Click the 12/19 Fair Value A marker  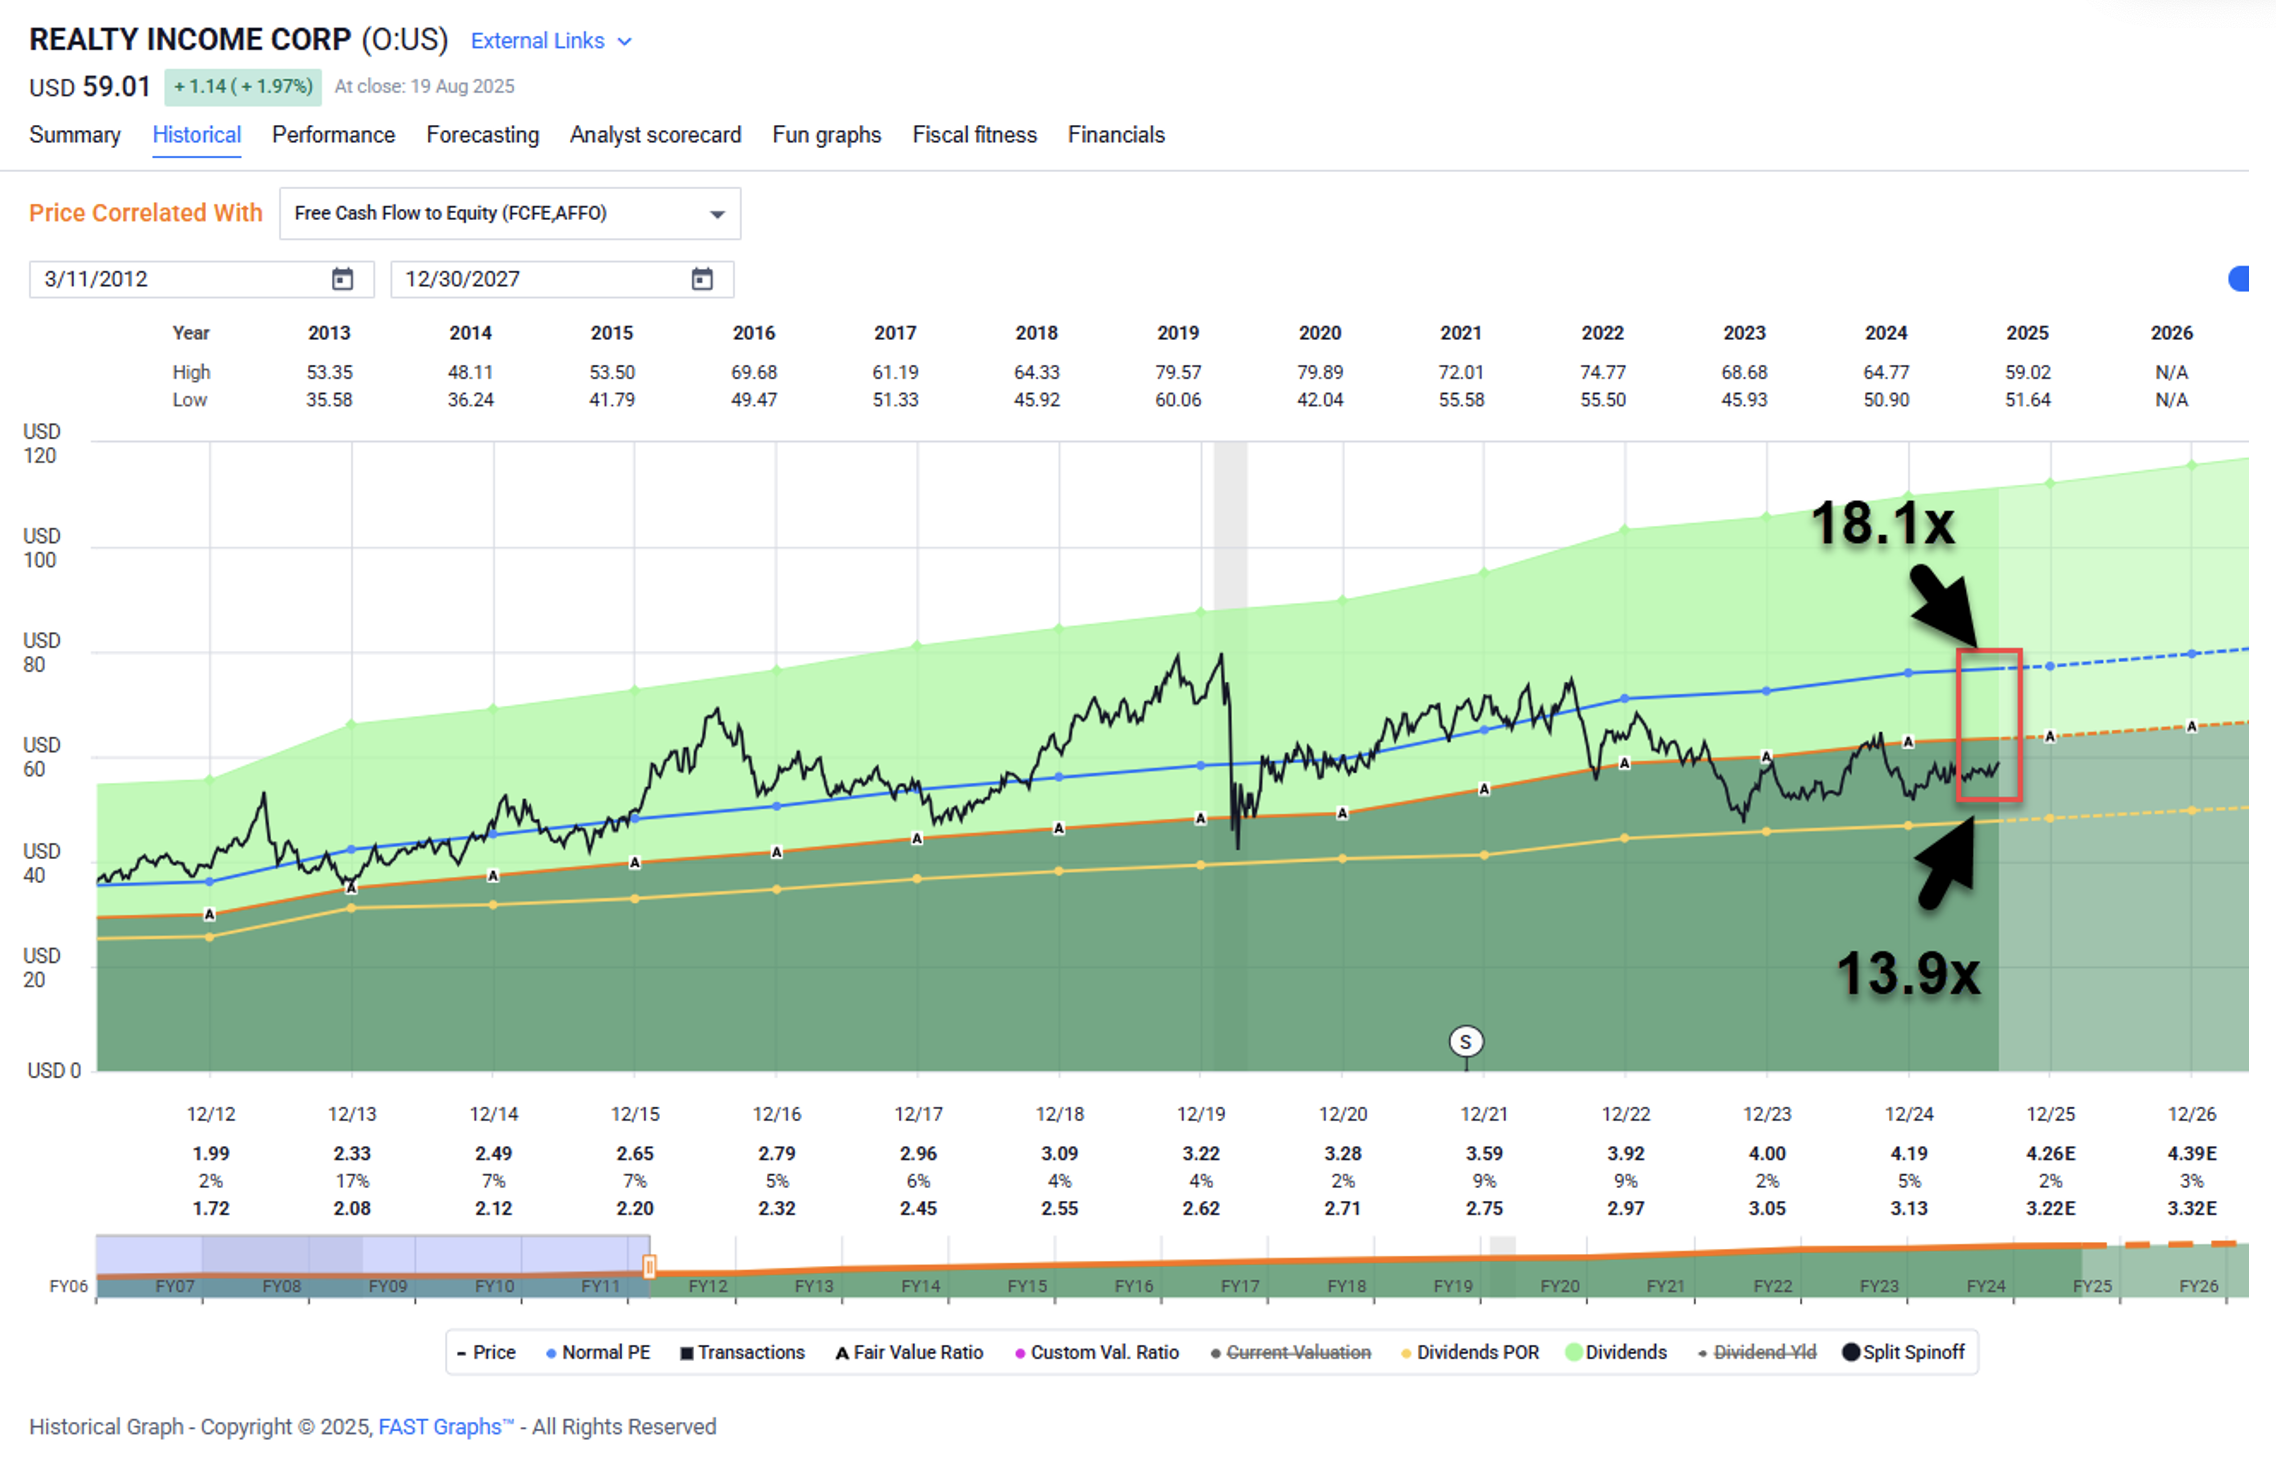[1201, 818]
